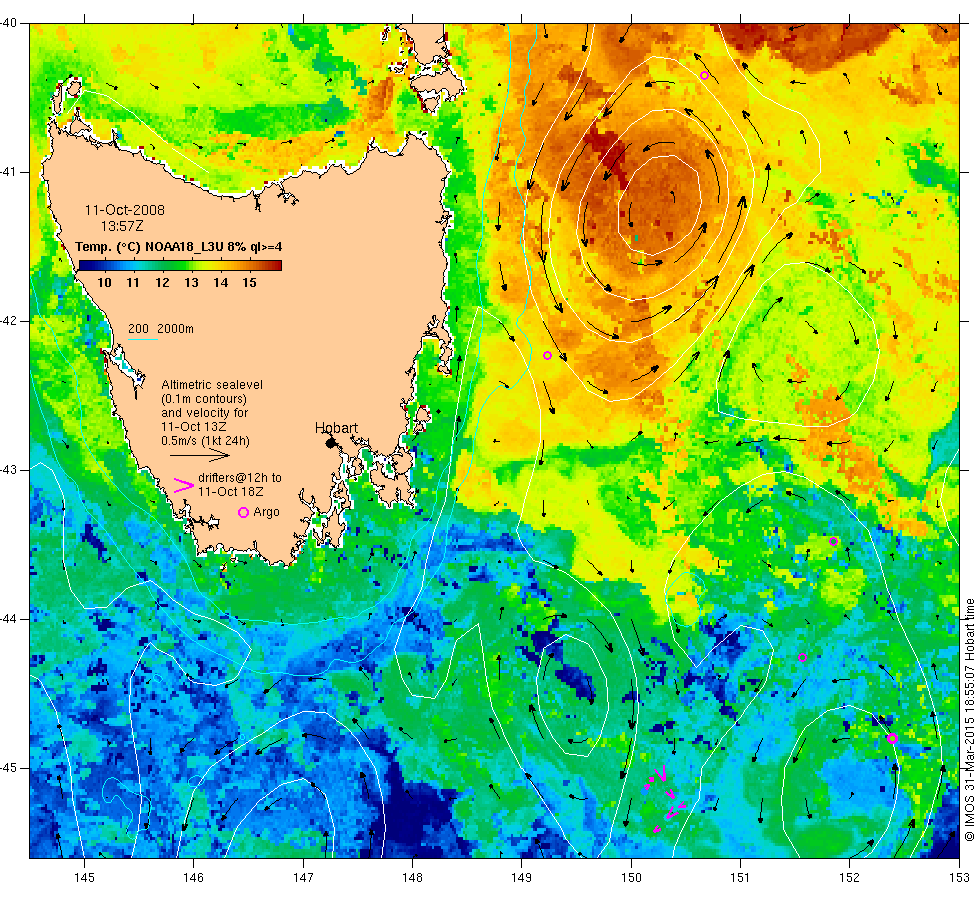Click color bar tick label '13'
Image resolution: width=980 pixels, height=900 pixels.
click(x=191, y=282)
